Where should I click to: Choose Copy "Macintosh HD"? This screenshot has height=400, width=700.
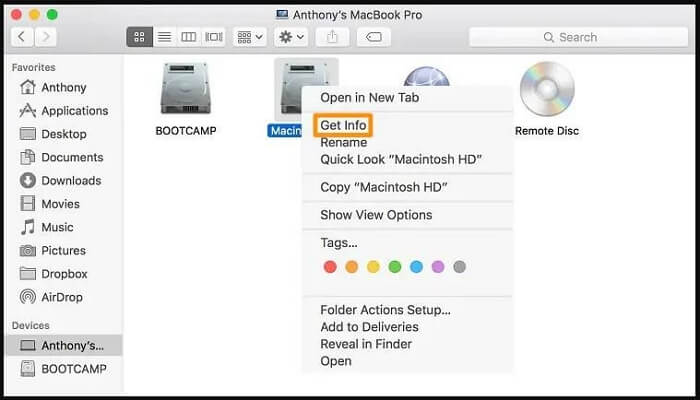click(x=384, y=187)
